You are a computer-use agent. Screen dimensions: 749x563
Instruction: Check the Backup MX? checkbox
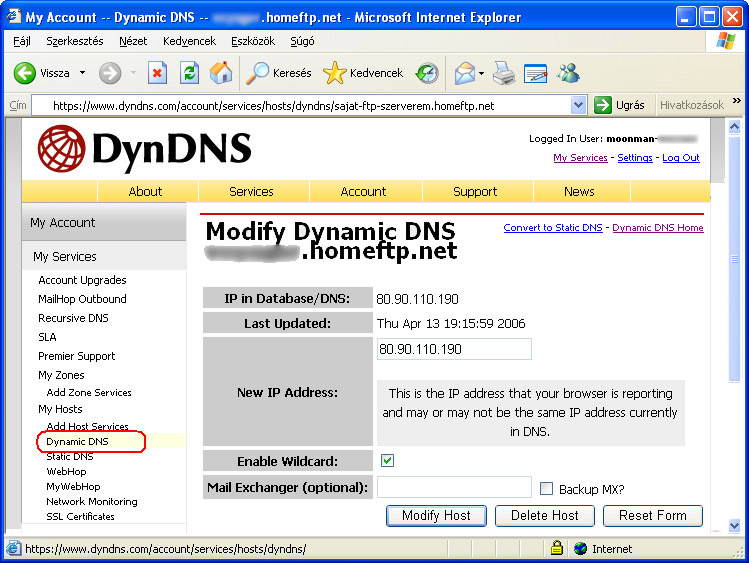click(546, 489)
